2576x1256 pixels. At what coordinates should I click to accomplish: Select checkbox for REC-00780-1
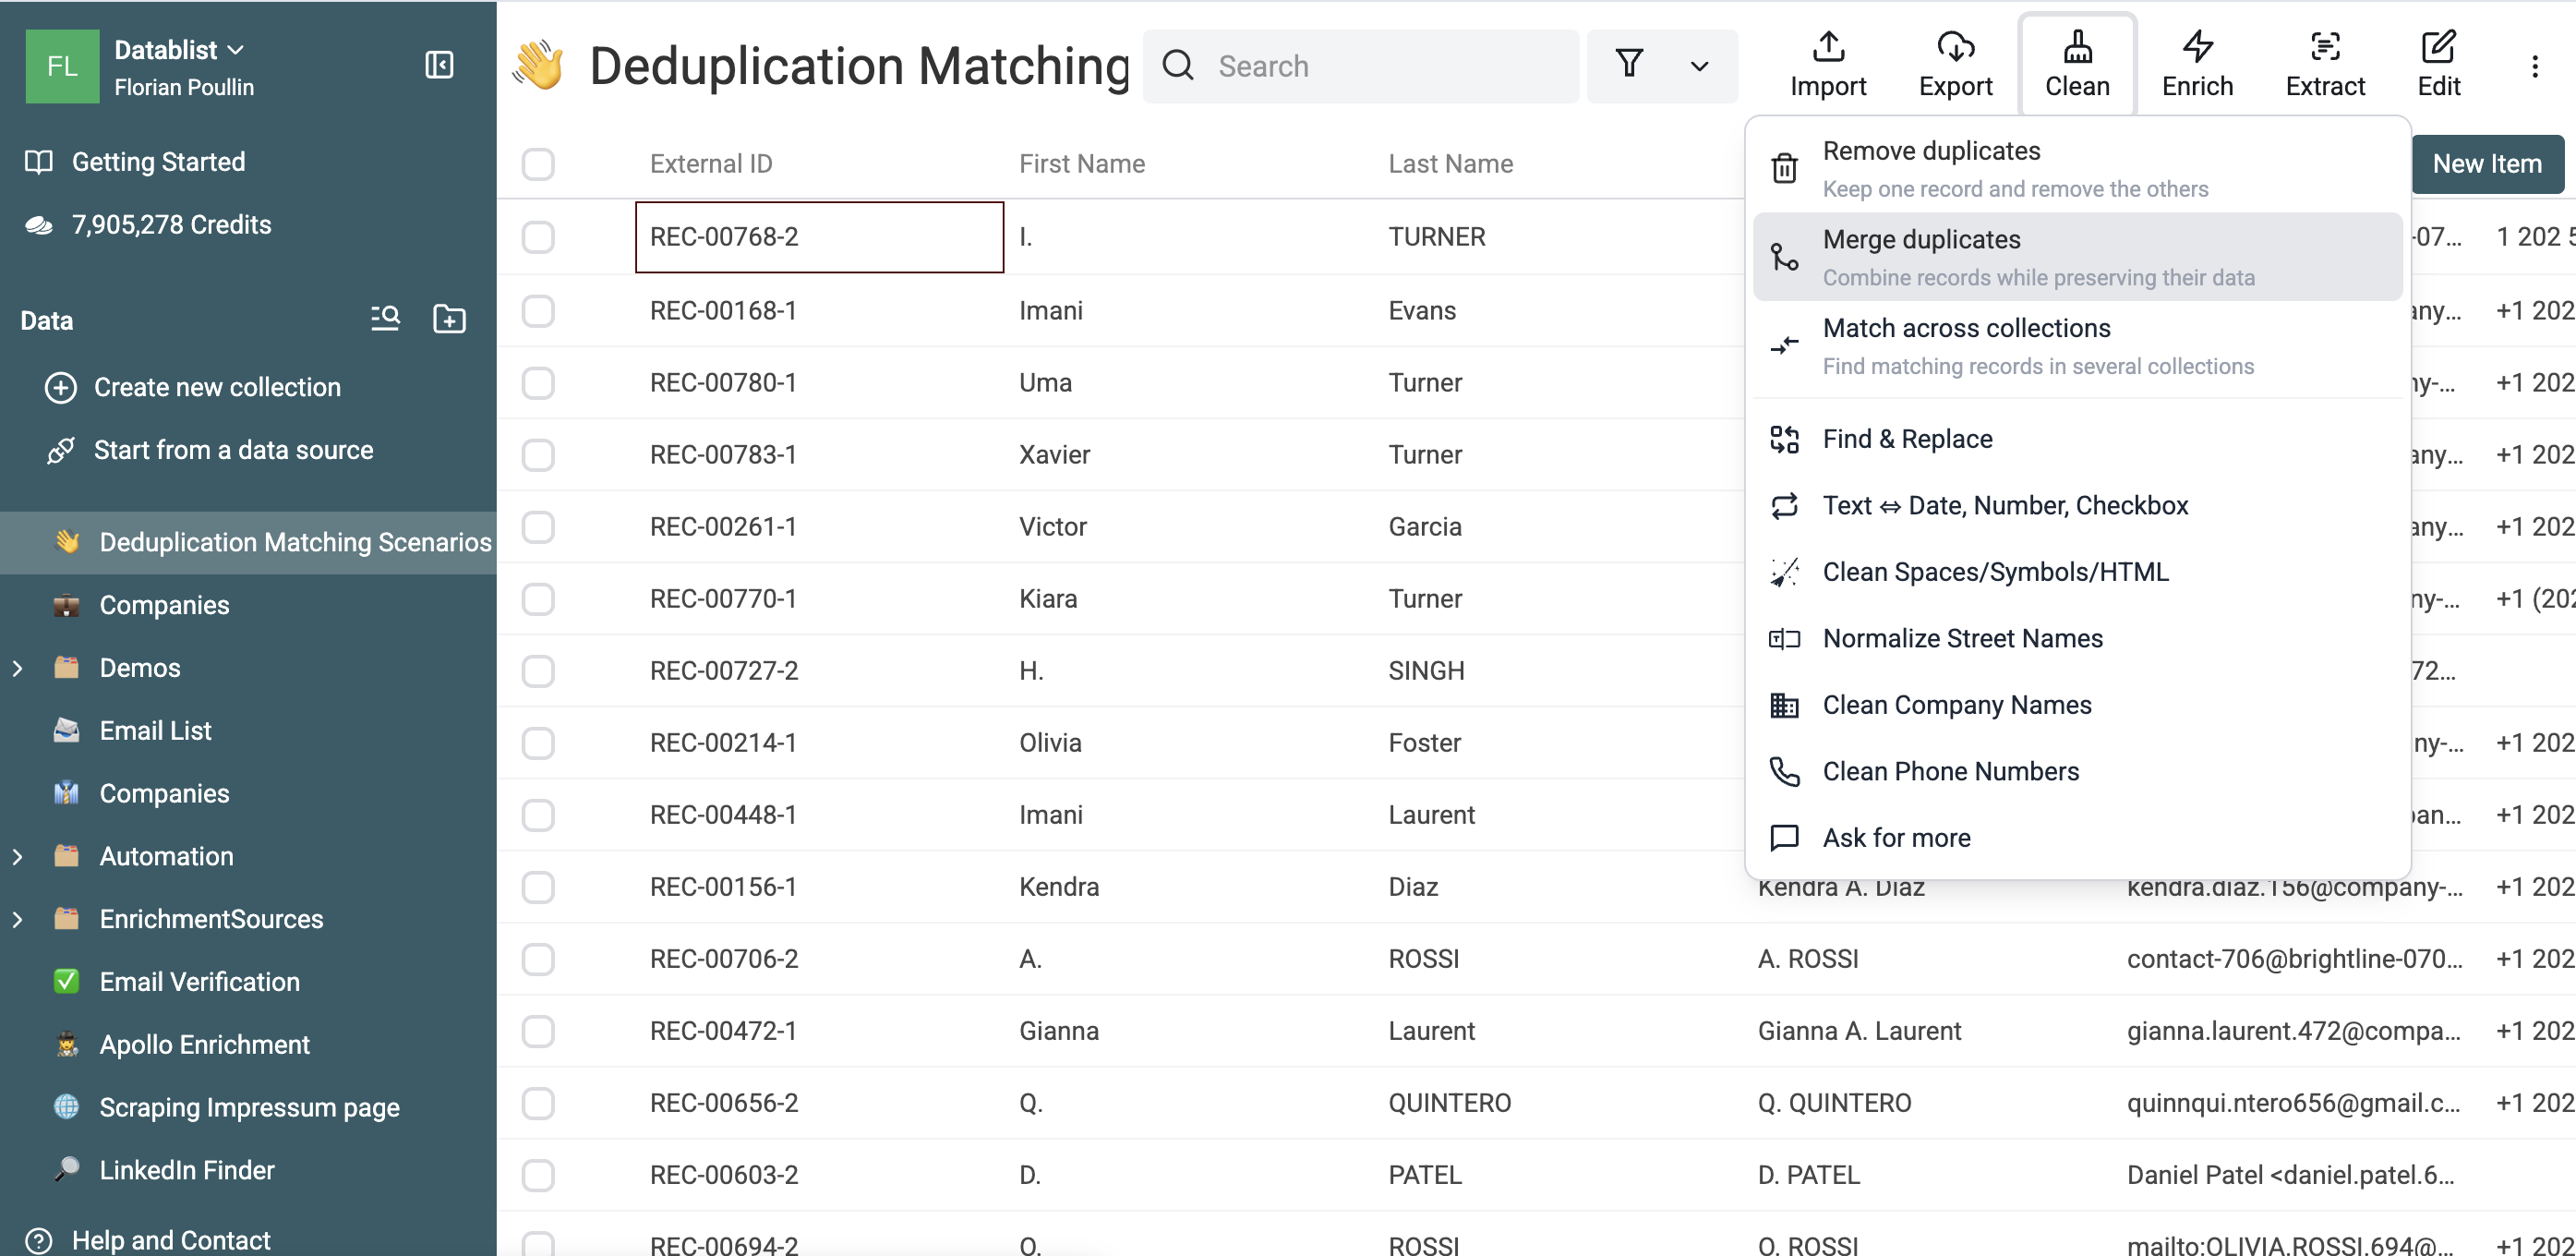point(538,383)
